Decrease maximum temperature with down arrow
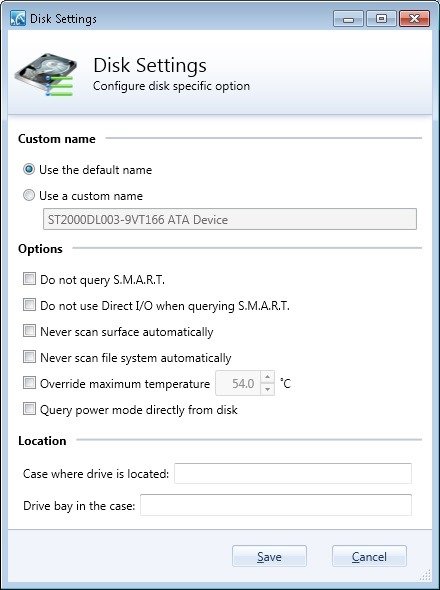 pos(267,389)
